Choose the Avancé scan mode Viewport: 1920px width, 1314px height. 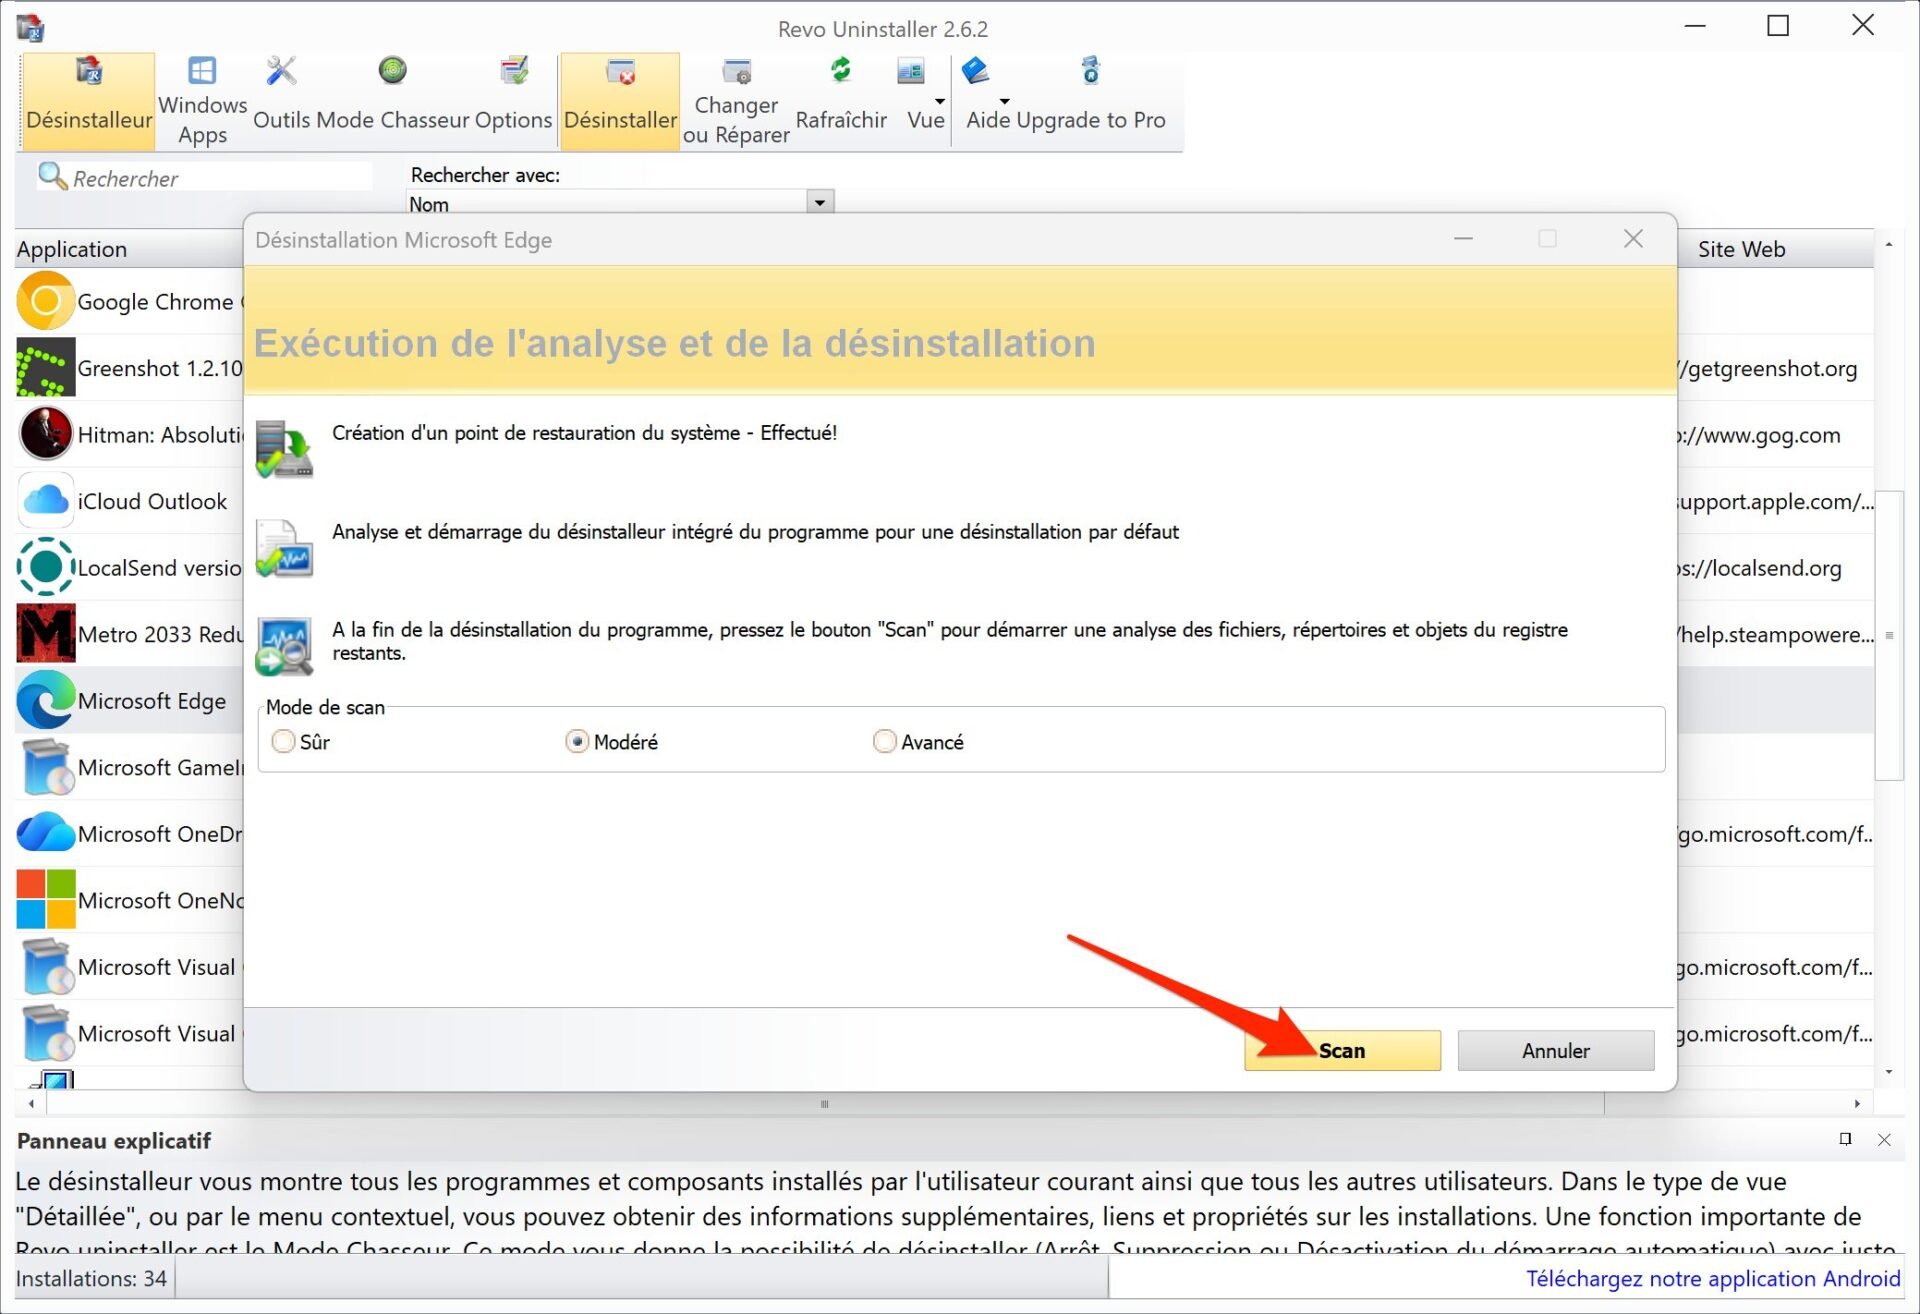point(885,741)
